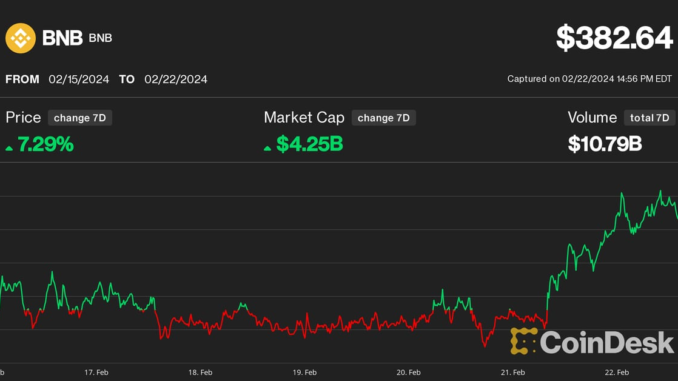The height and width of the screenshot is (381, 678).
Task: Click the 7.29% price change value
Action: tap(45, 144)
